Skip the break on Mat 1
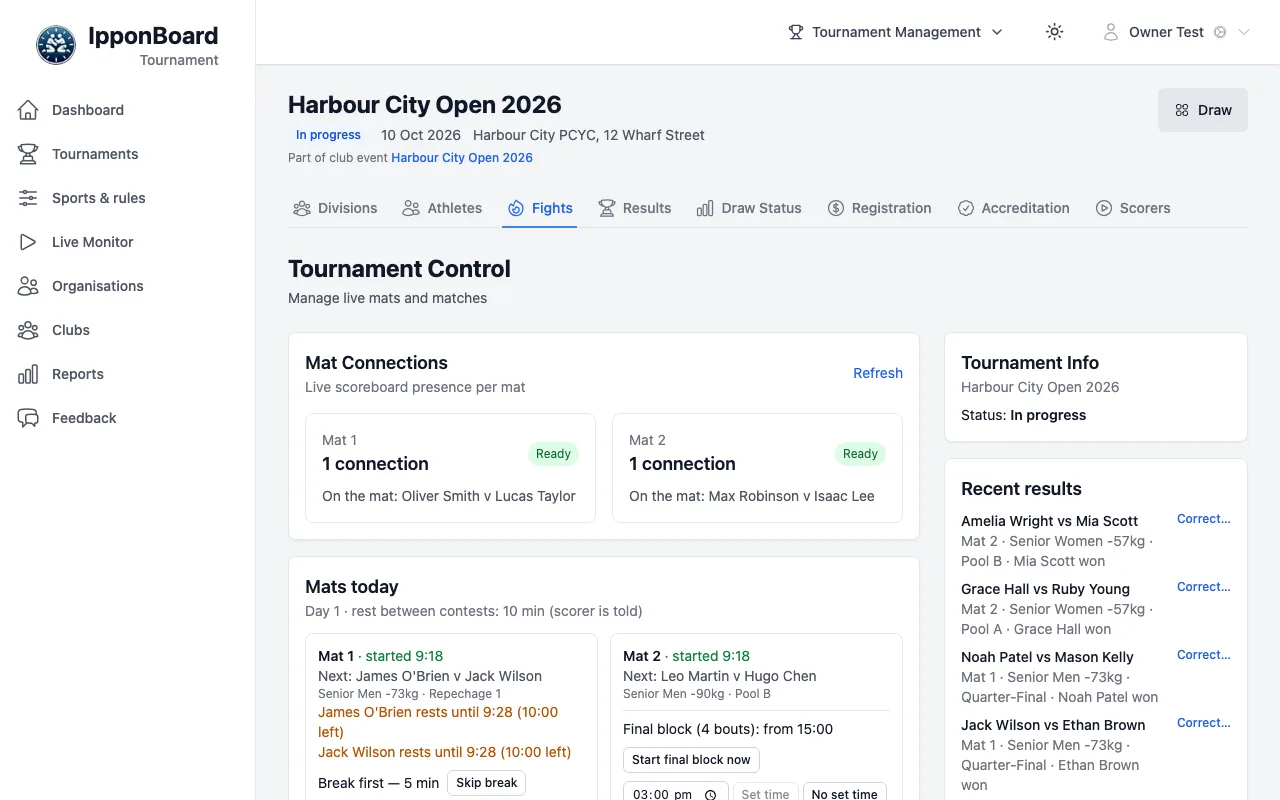Screen dimensions: 1280x800 487,783
